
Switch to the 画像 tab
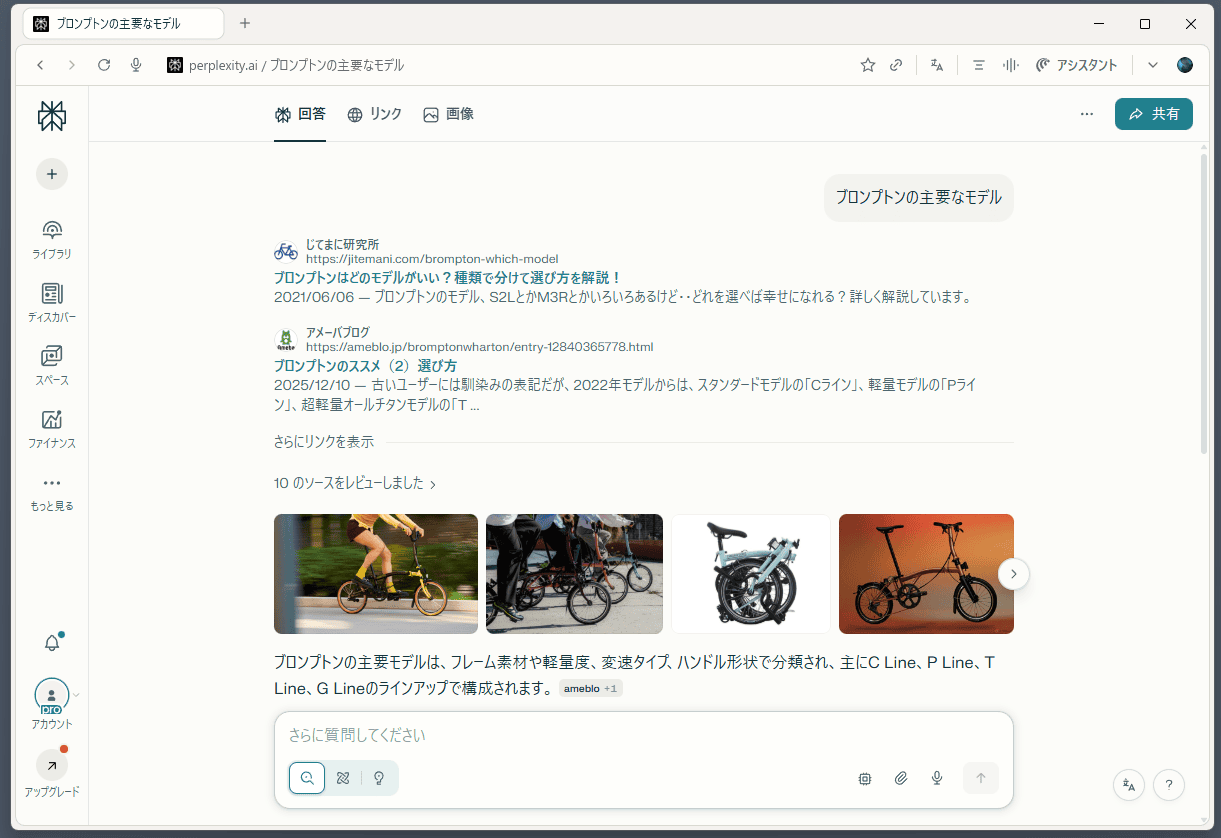pos(449,114)
